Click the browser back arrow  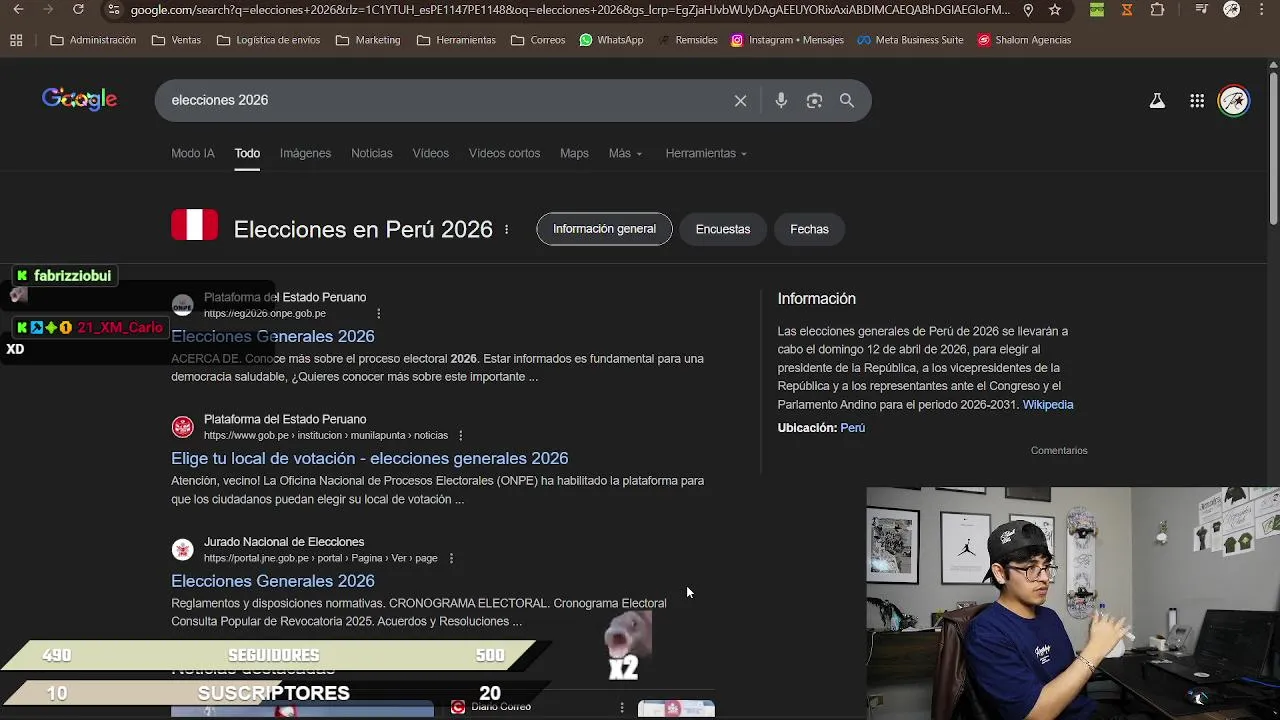(18, 10)
